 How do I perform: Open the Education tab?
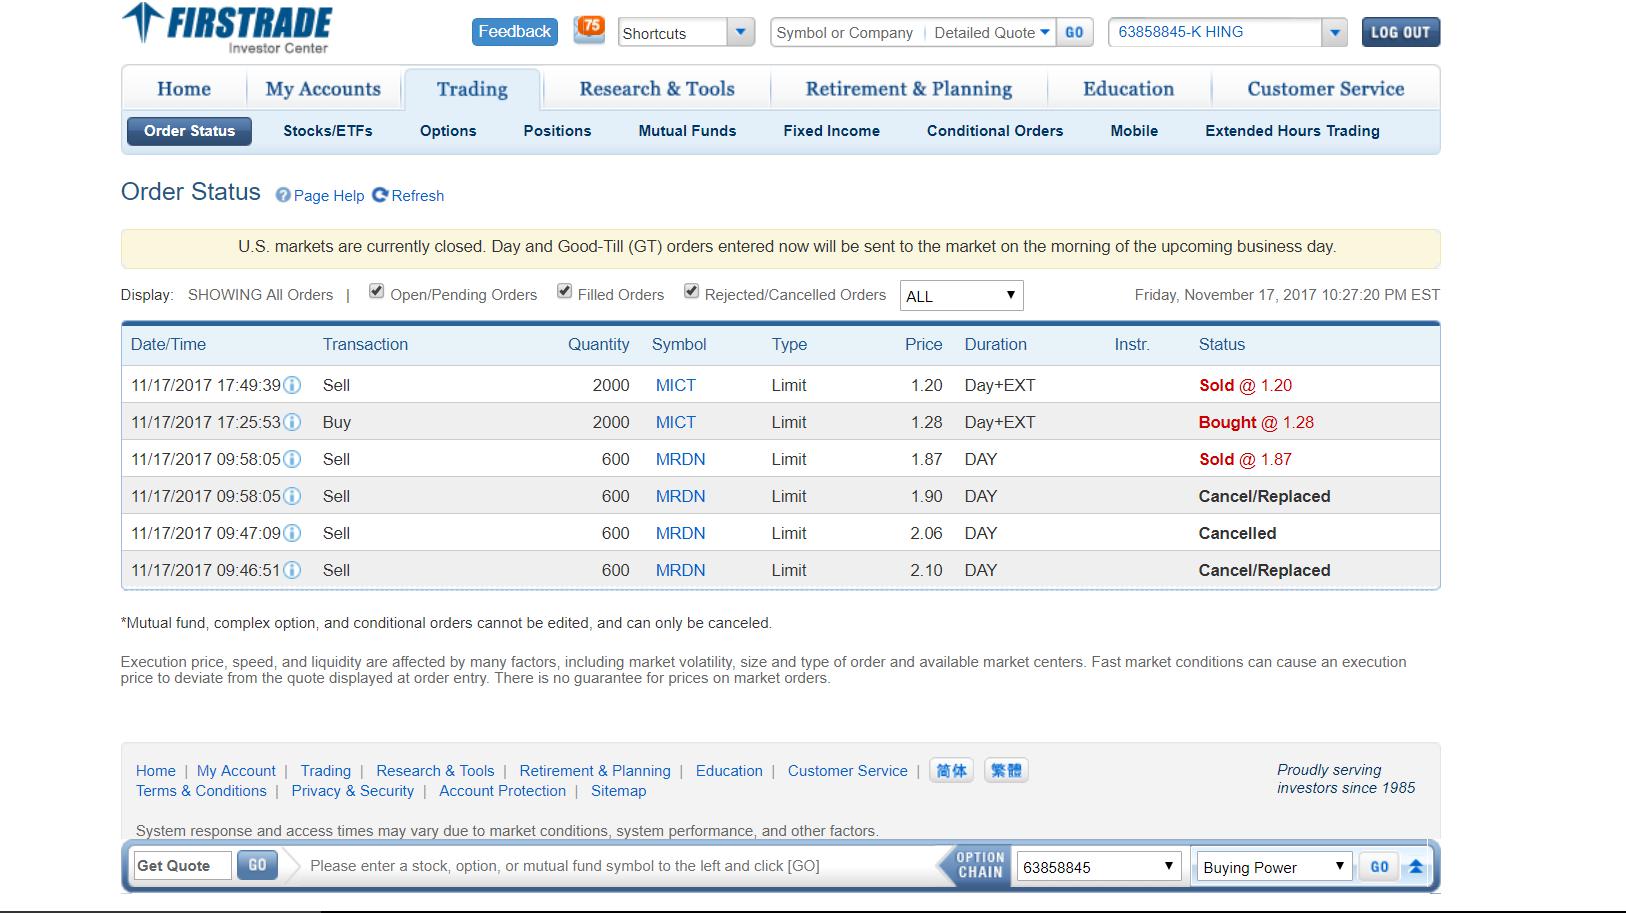pyautogui.click(x=1129, y=89)
